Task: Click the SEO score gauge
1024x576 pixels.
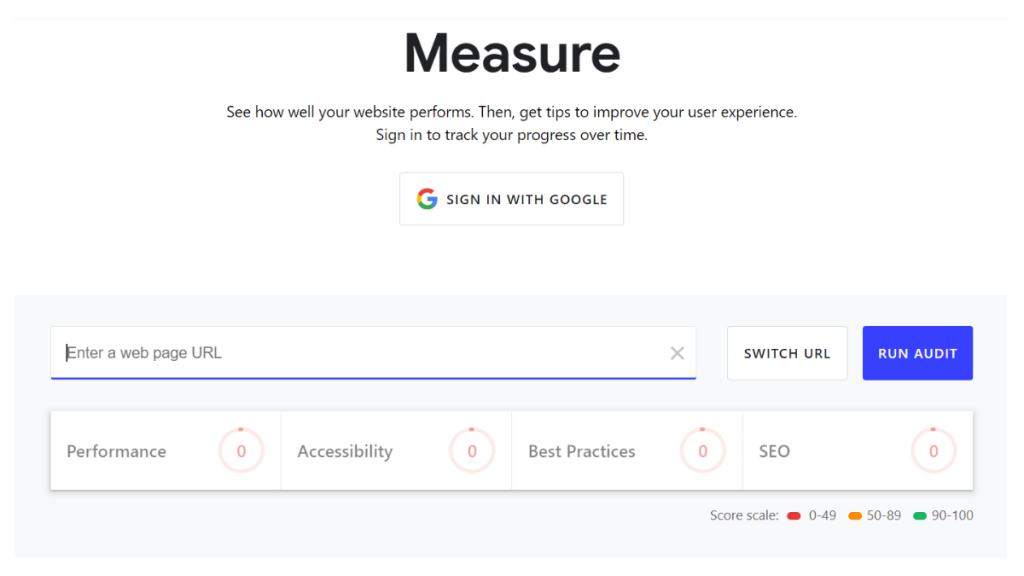Action: tap(933, 451)
